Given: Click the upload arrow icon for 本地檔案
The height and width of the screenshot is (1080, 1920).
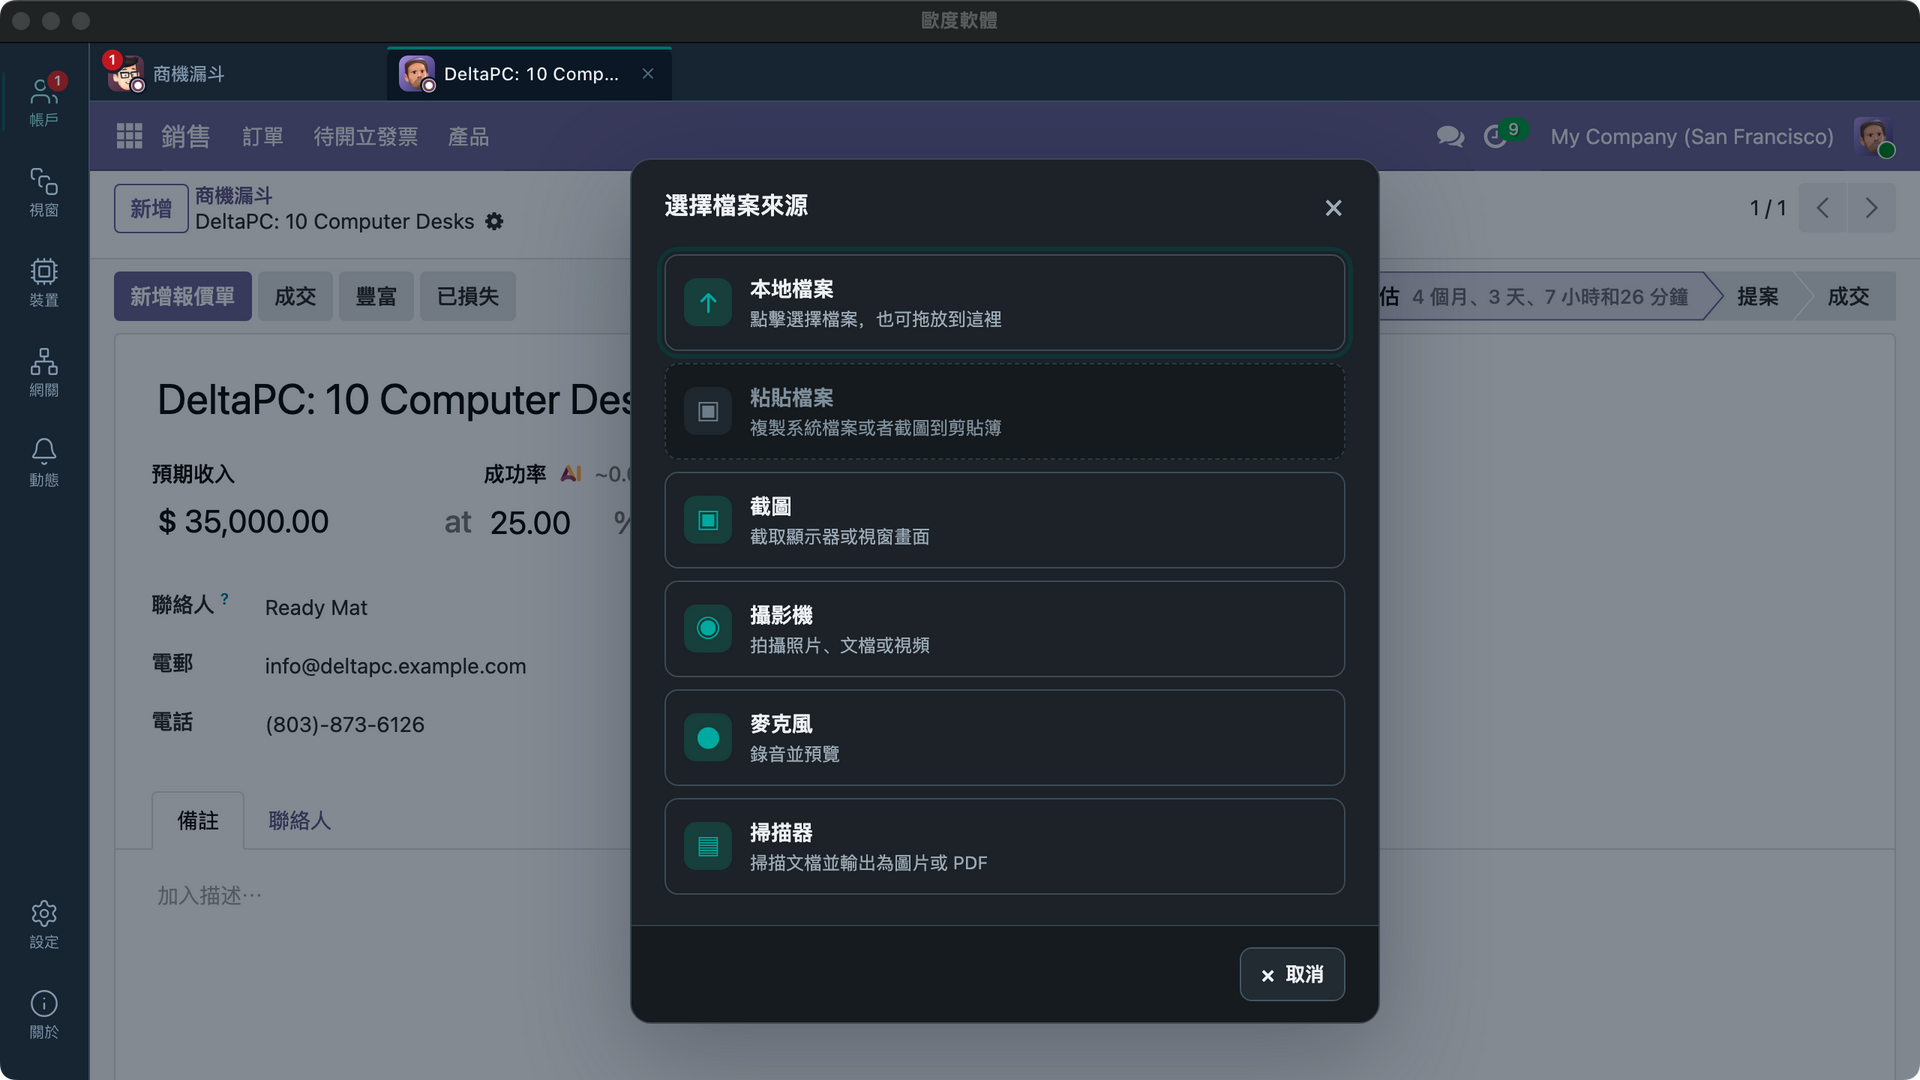Looking at the screenshot, I should pos(708,303).
